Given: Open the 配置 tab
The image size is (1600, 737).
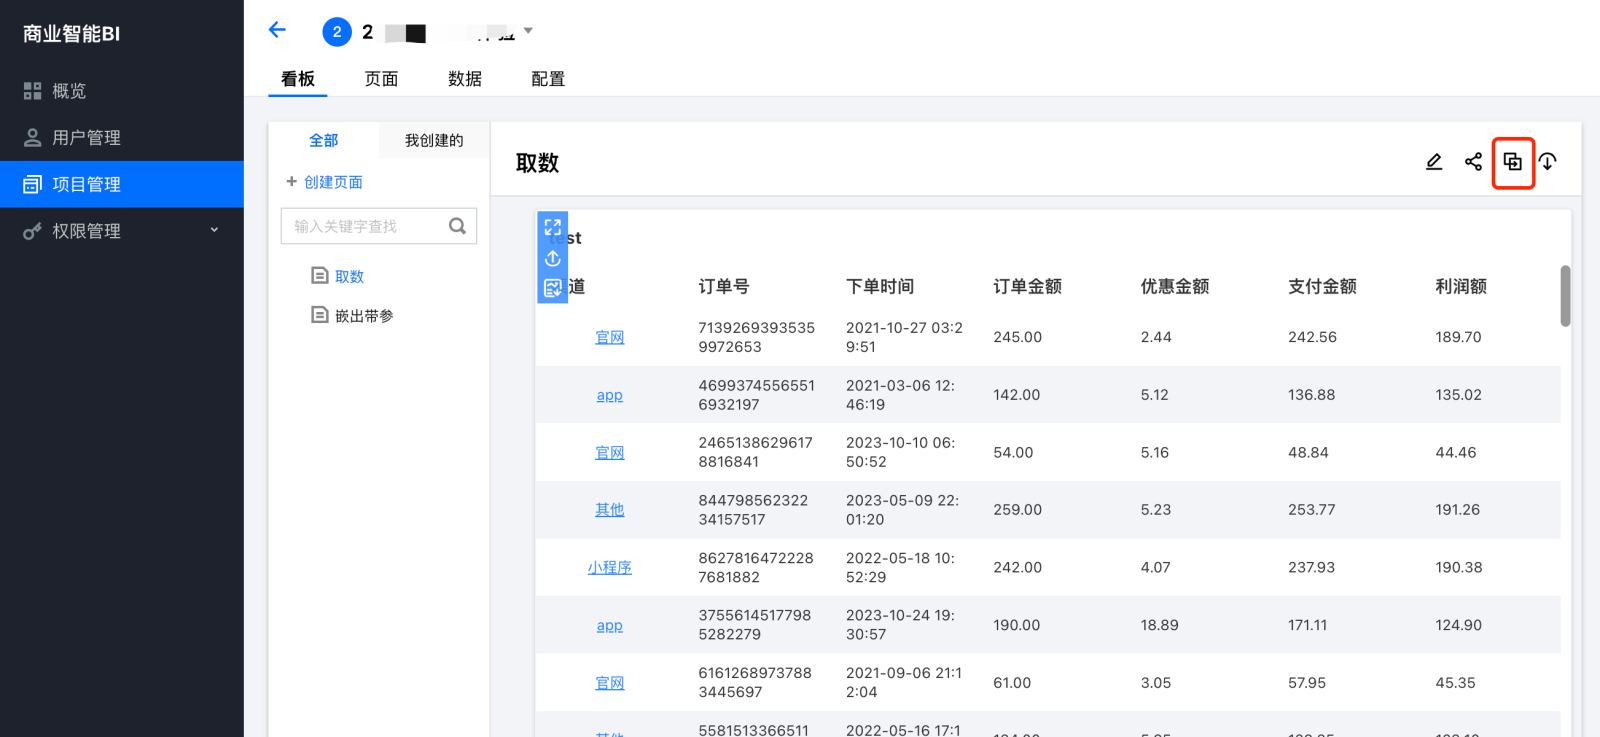Looking at the screenshot, I should (548, 79).
